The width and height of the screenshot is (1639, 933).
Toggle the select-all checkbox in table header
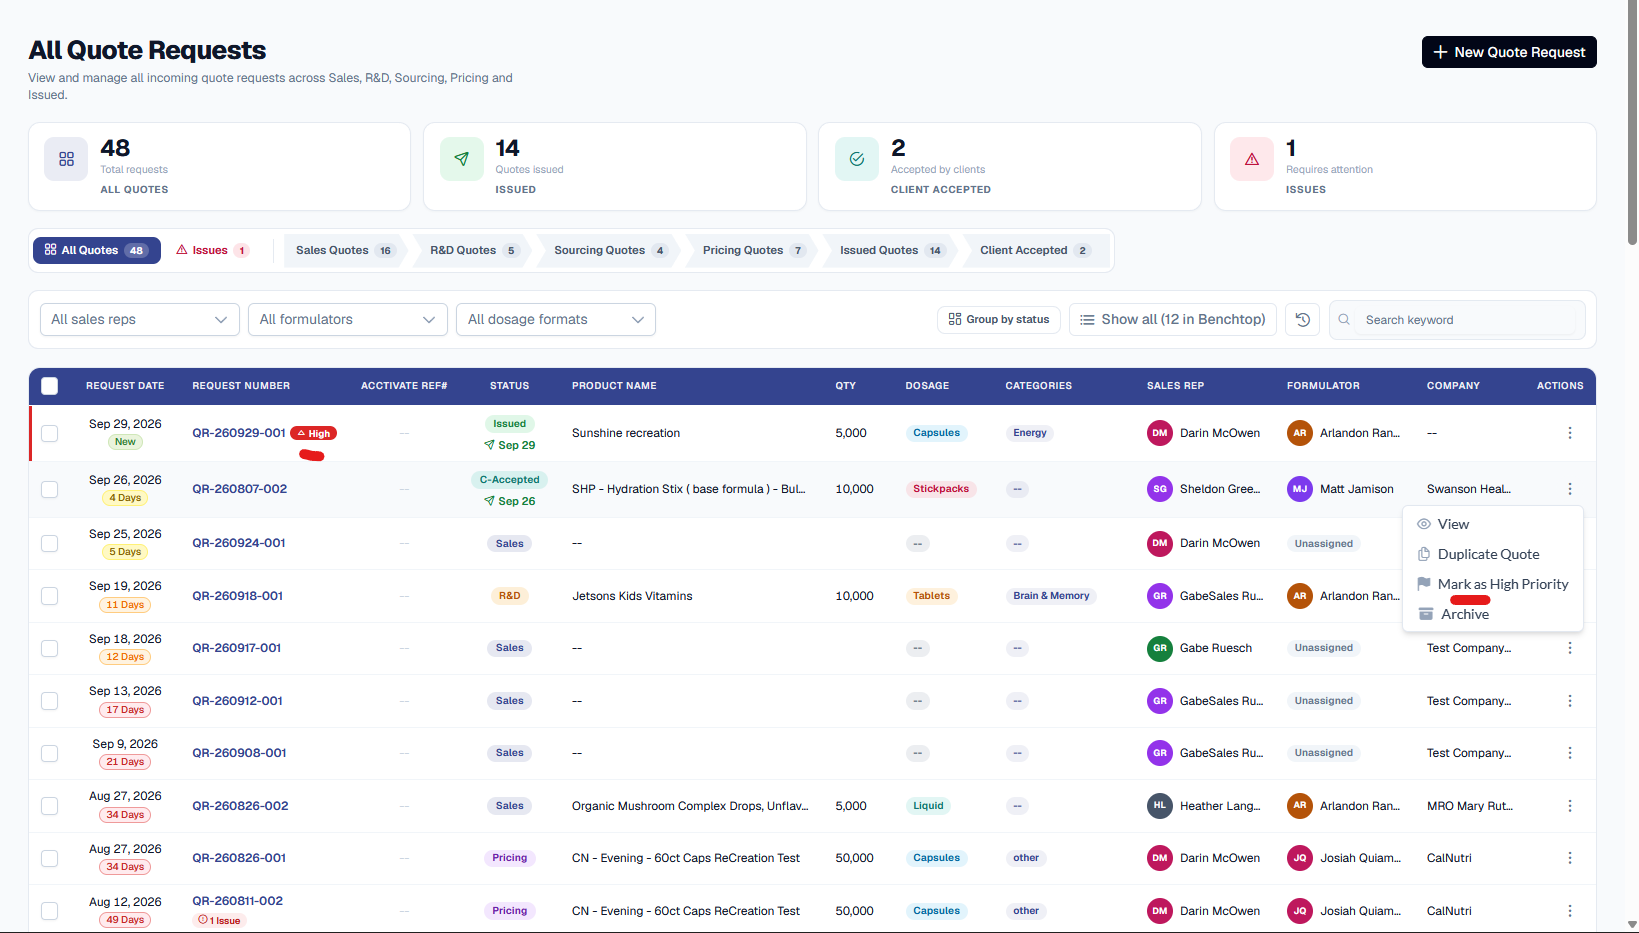(x=50, y=386)
